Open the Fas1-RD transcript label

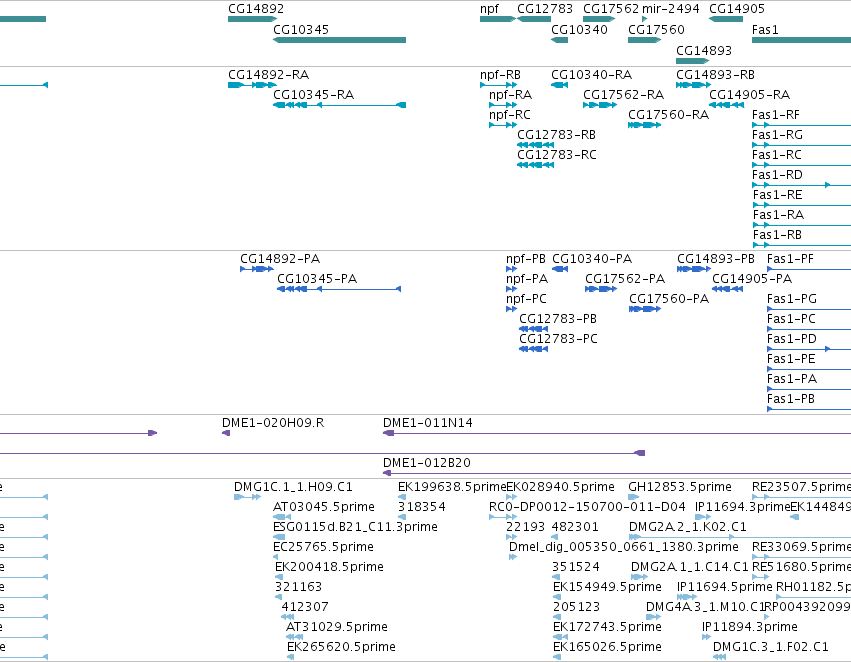777,175
